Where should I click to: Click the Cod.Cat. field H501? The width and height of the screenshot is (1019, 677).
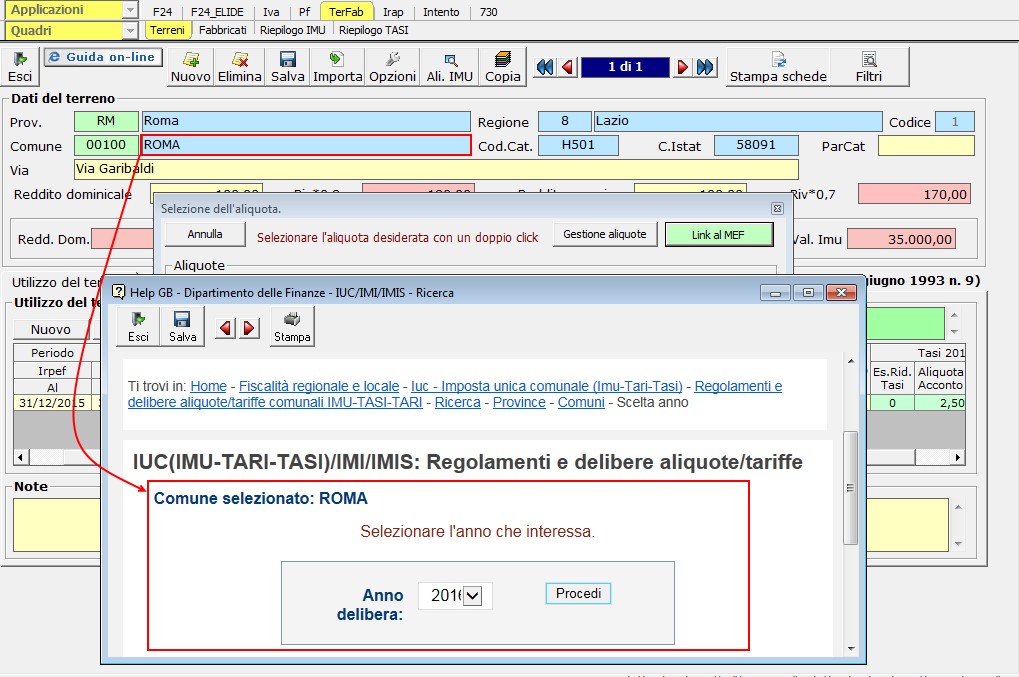pos(578,145)
